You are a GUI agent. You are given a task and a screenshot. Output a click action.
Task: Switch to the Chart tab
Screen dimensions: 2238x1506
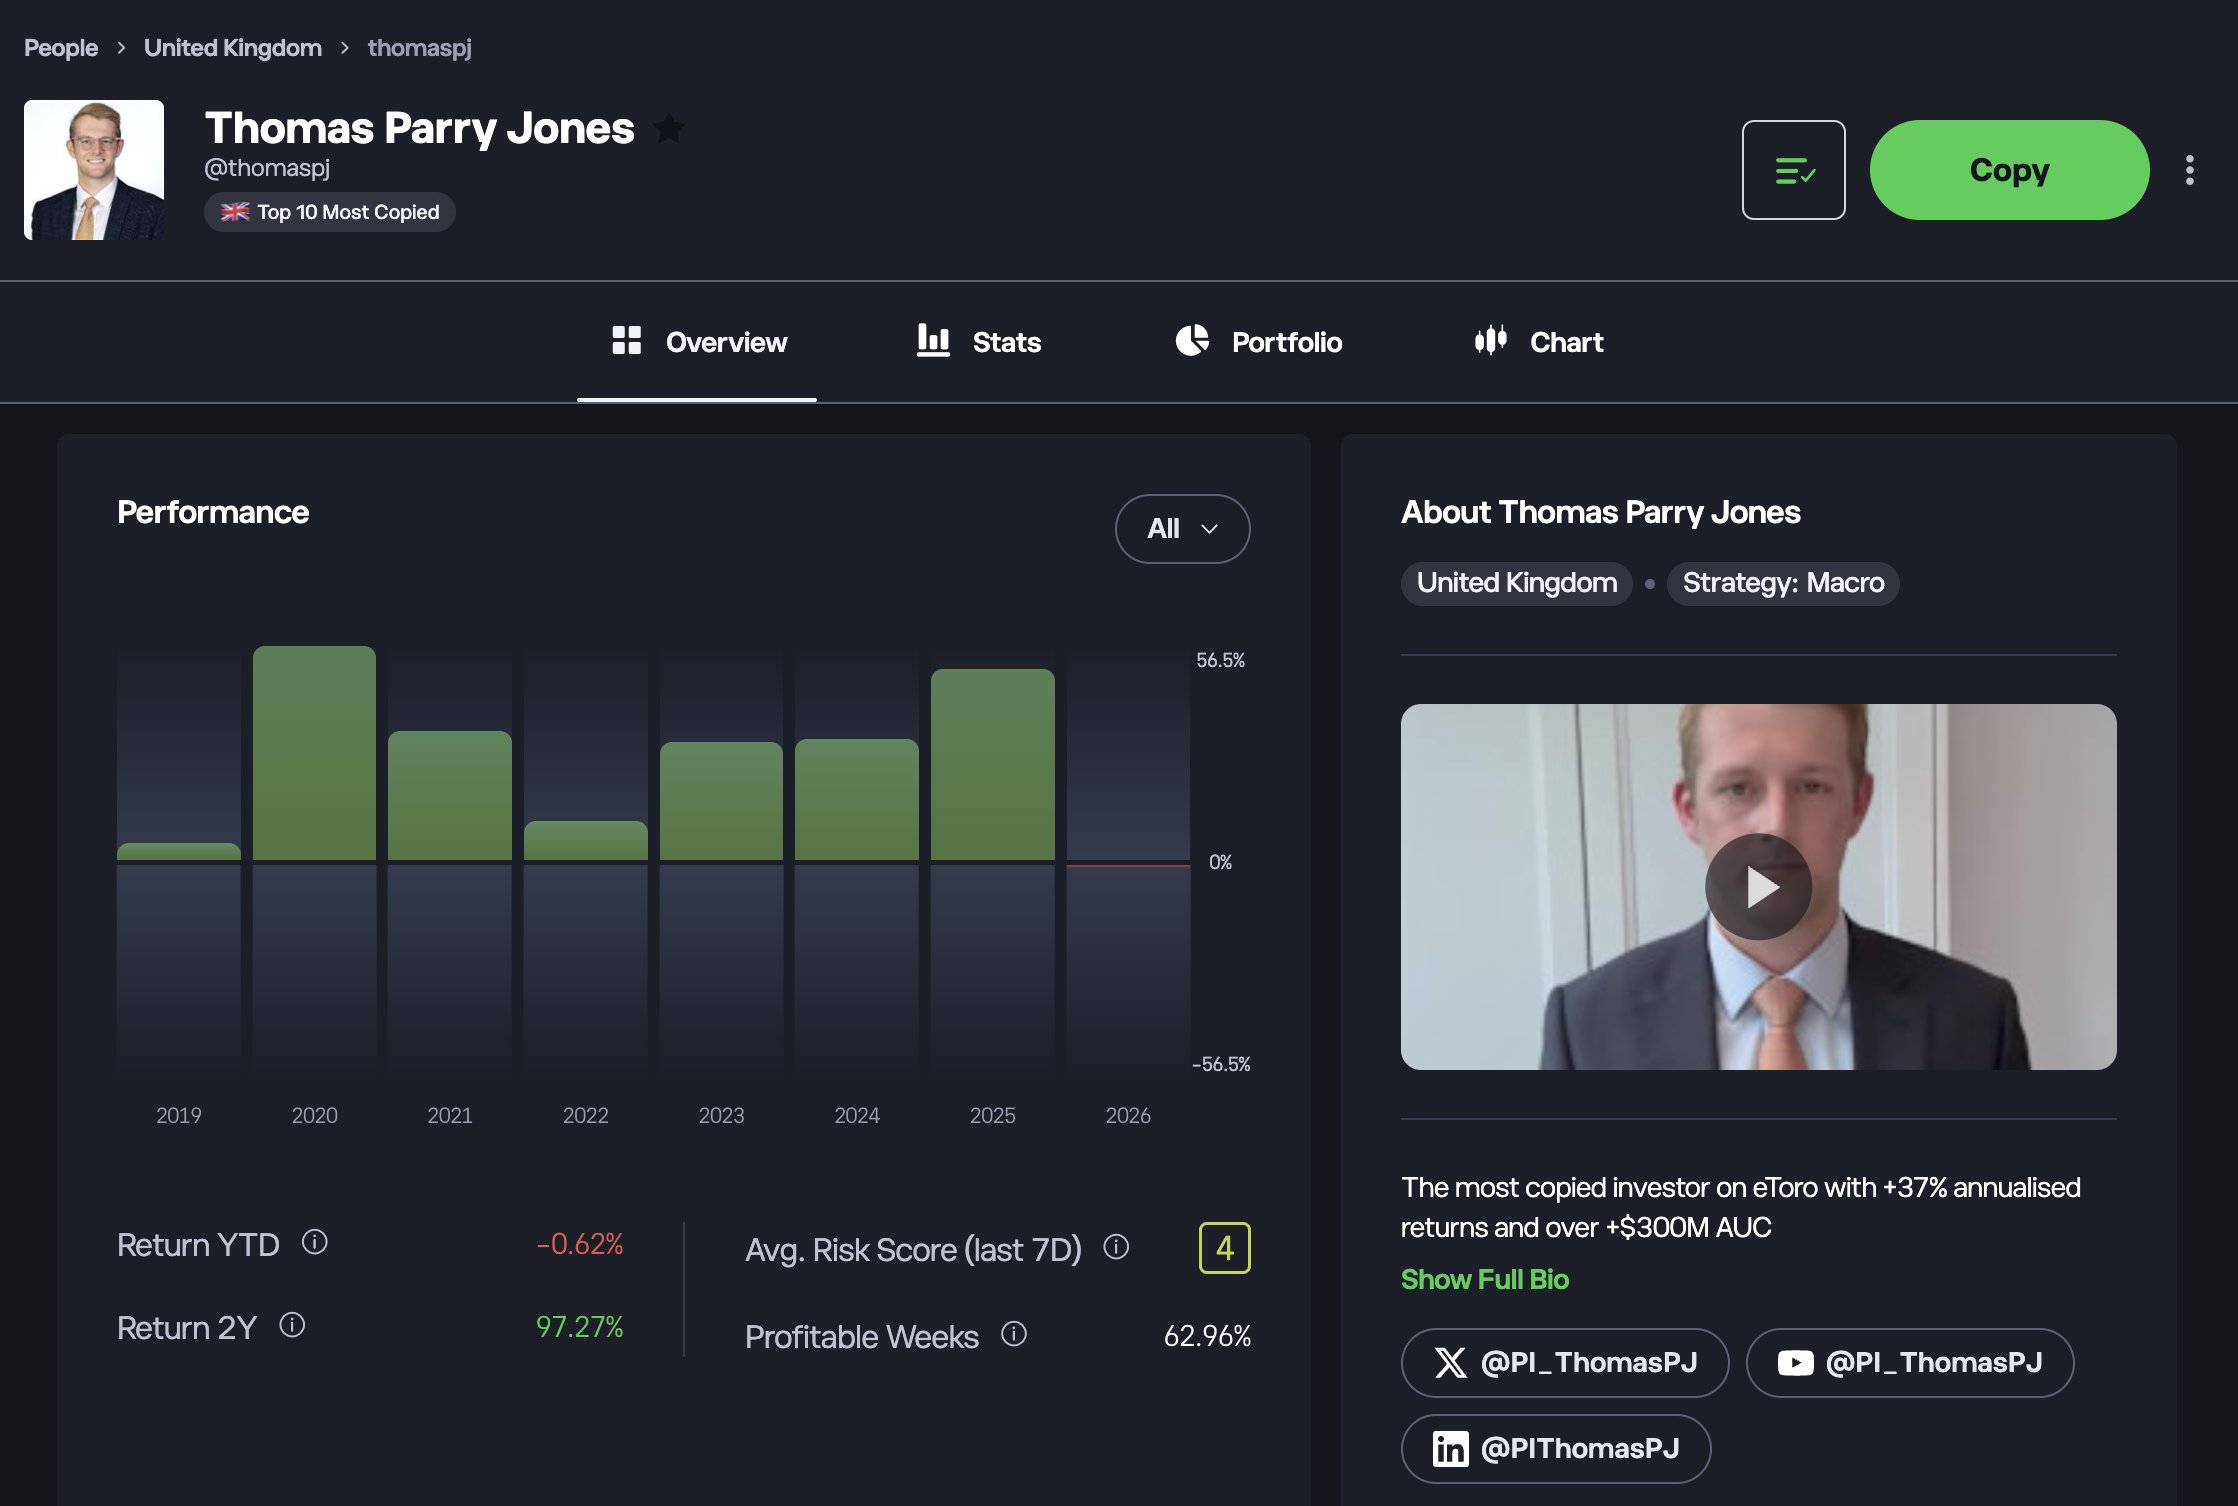pos(1538,341)
